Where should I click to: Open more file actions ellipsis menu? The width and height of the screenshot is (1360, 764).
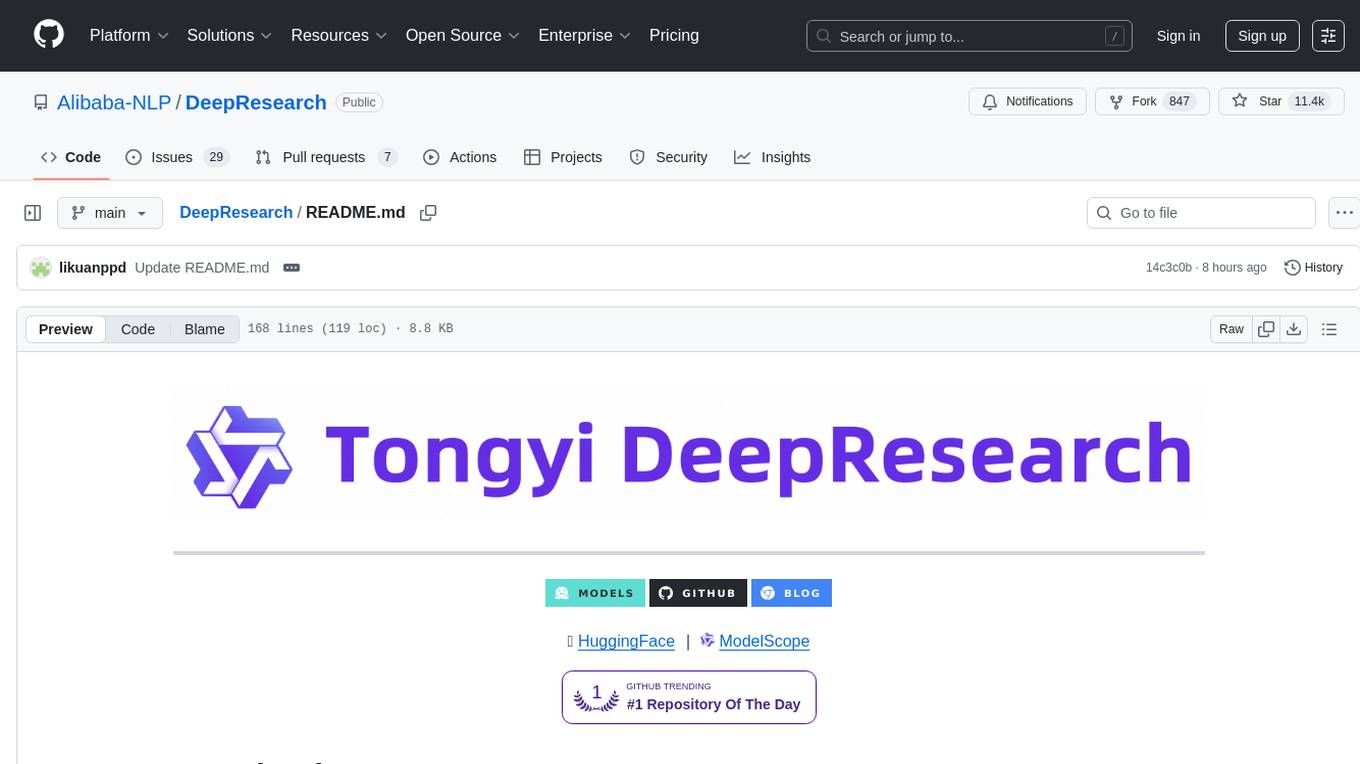click(1344, 213)
